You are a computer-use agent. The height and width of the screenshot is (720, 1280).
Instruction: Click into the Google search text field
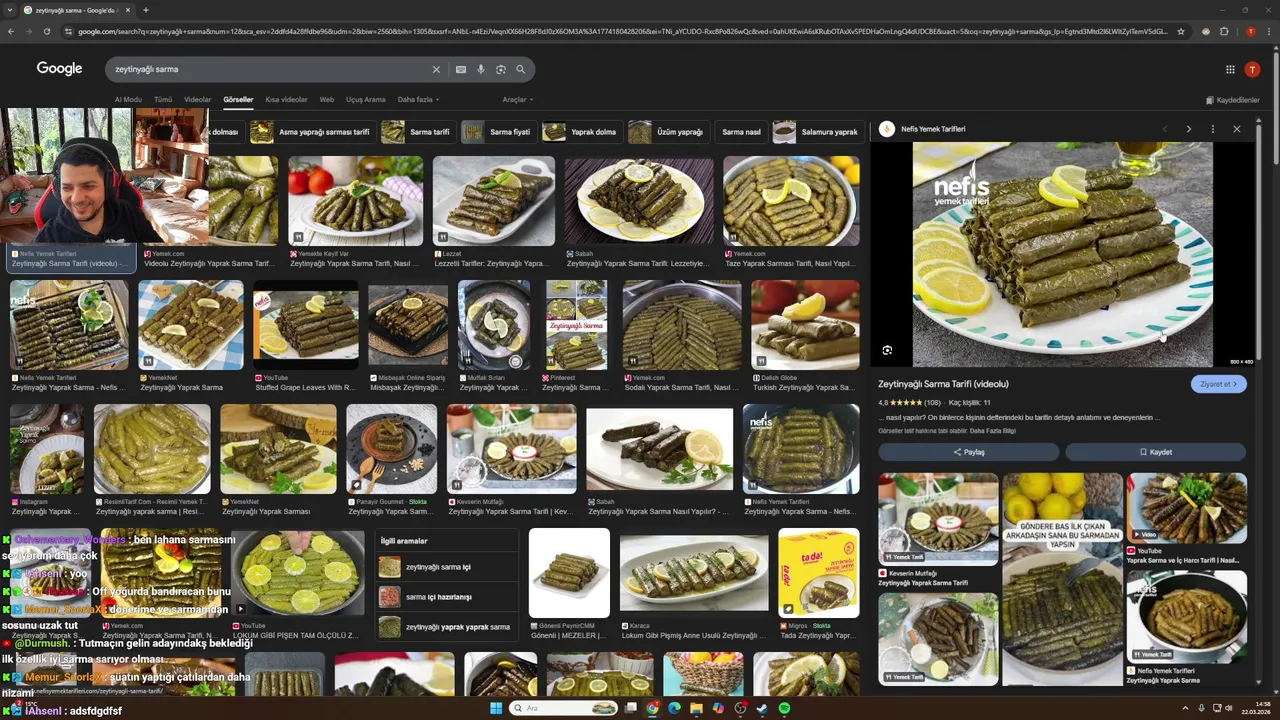point(270,69)
